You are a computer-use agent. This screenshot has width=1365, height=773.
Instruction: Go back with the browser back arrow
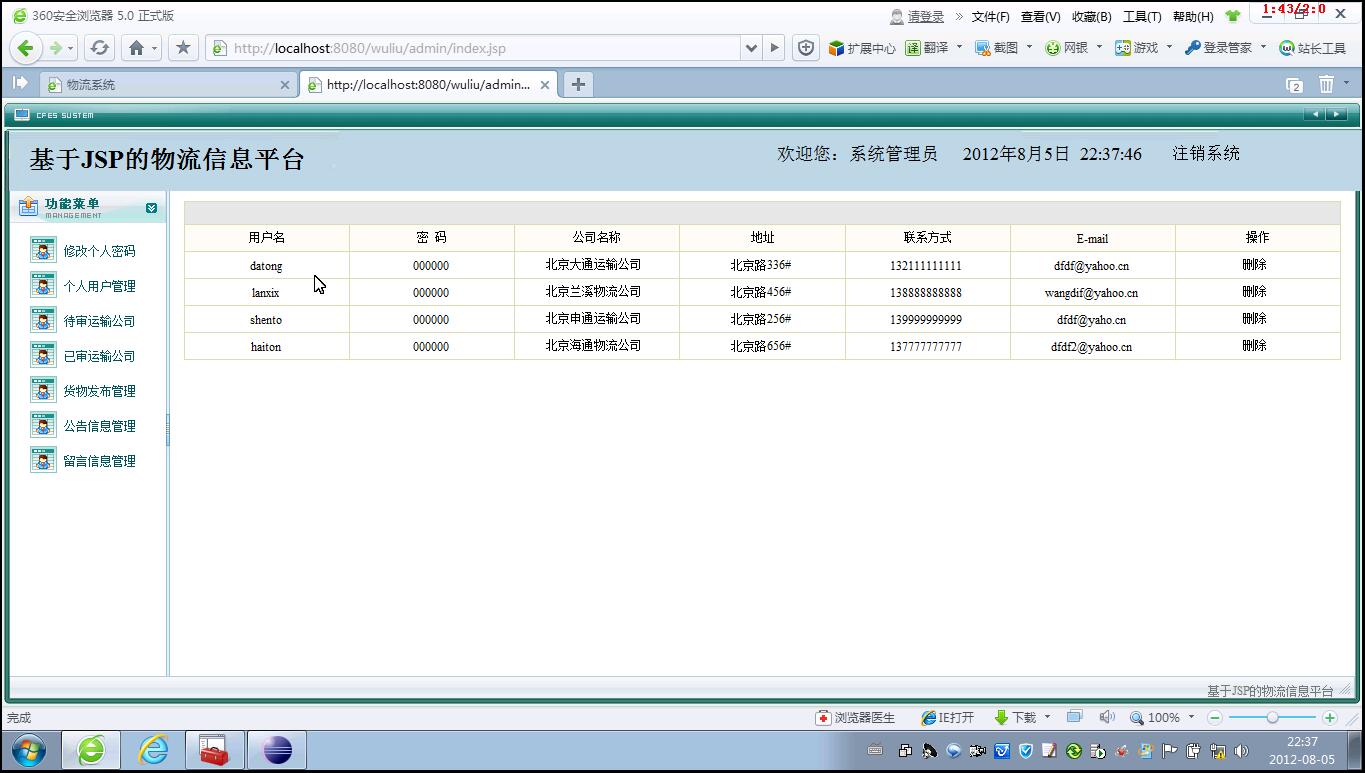26,48
